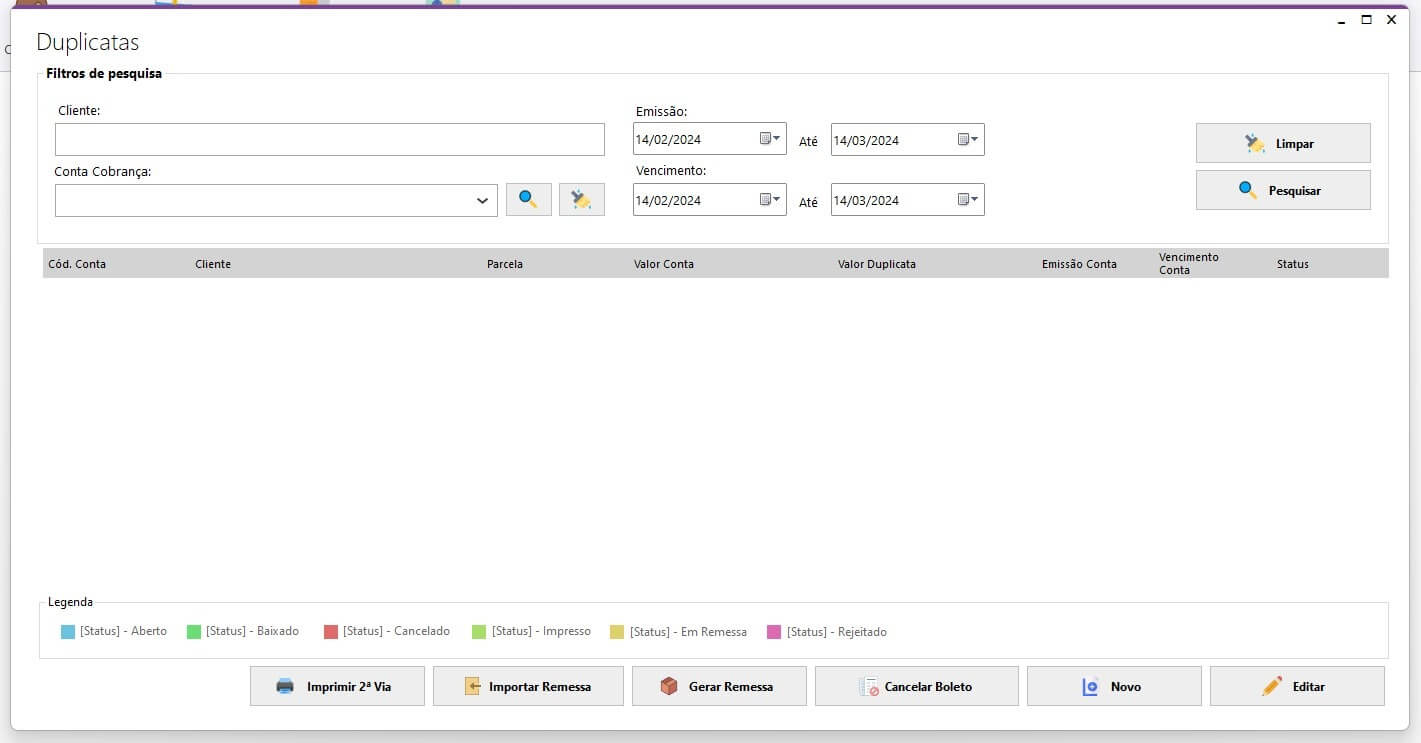
Task: Click Importar Remessa button
Action: pos(528,686)
